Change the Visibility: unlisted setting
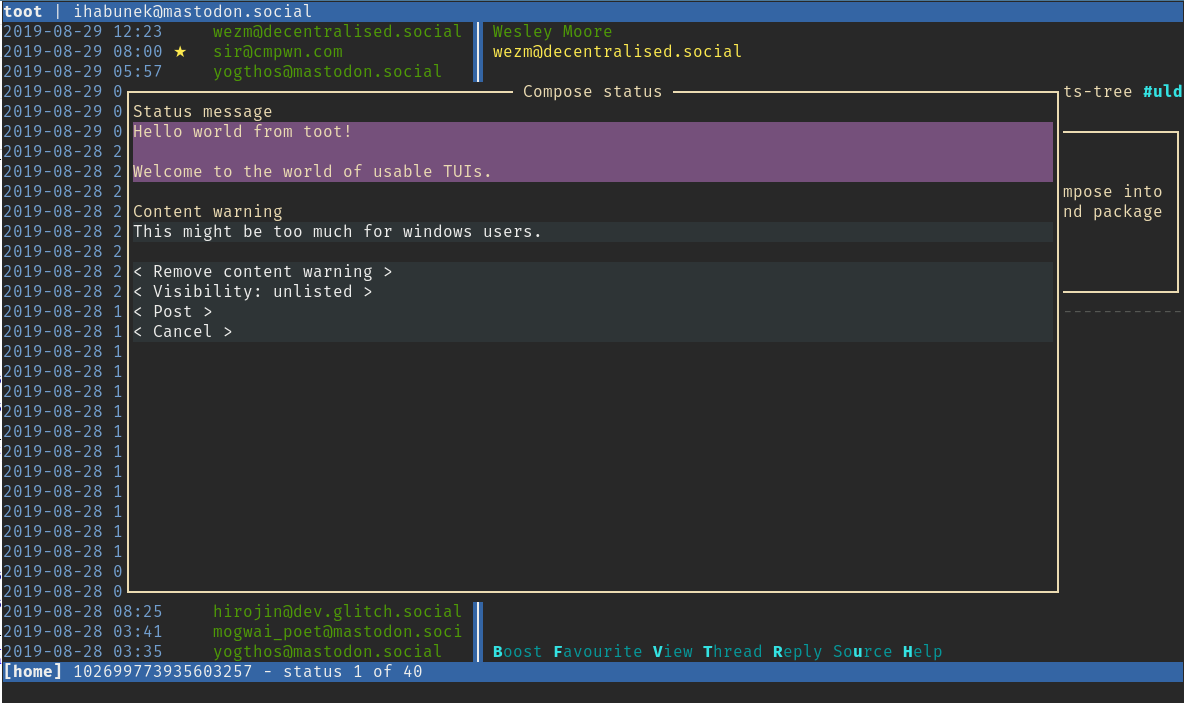The height and width of the screenshot is (703, 1184). tap(252, 292)
